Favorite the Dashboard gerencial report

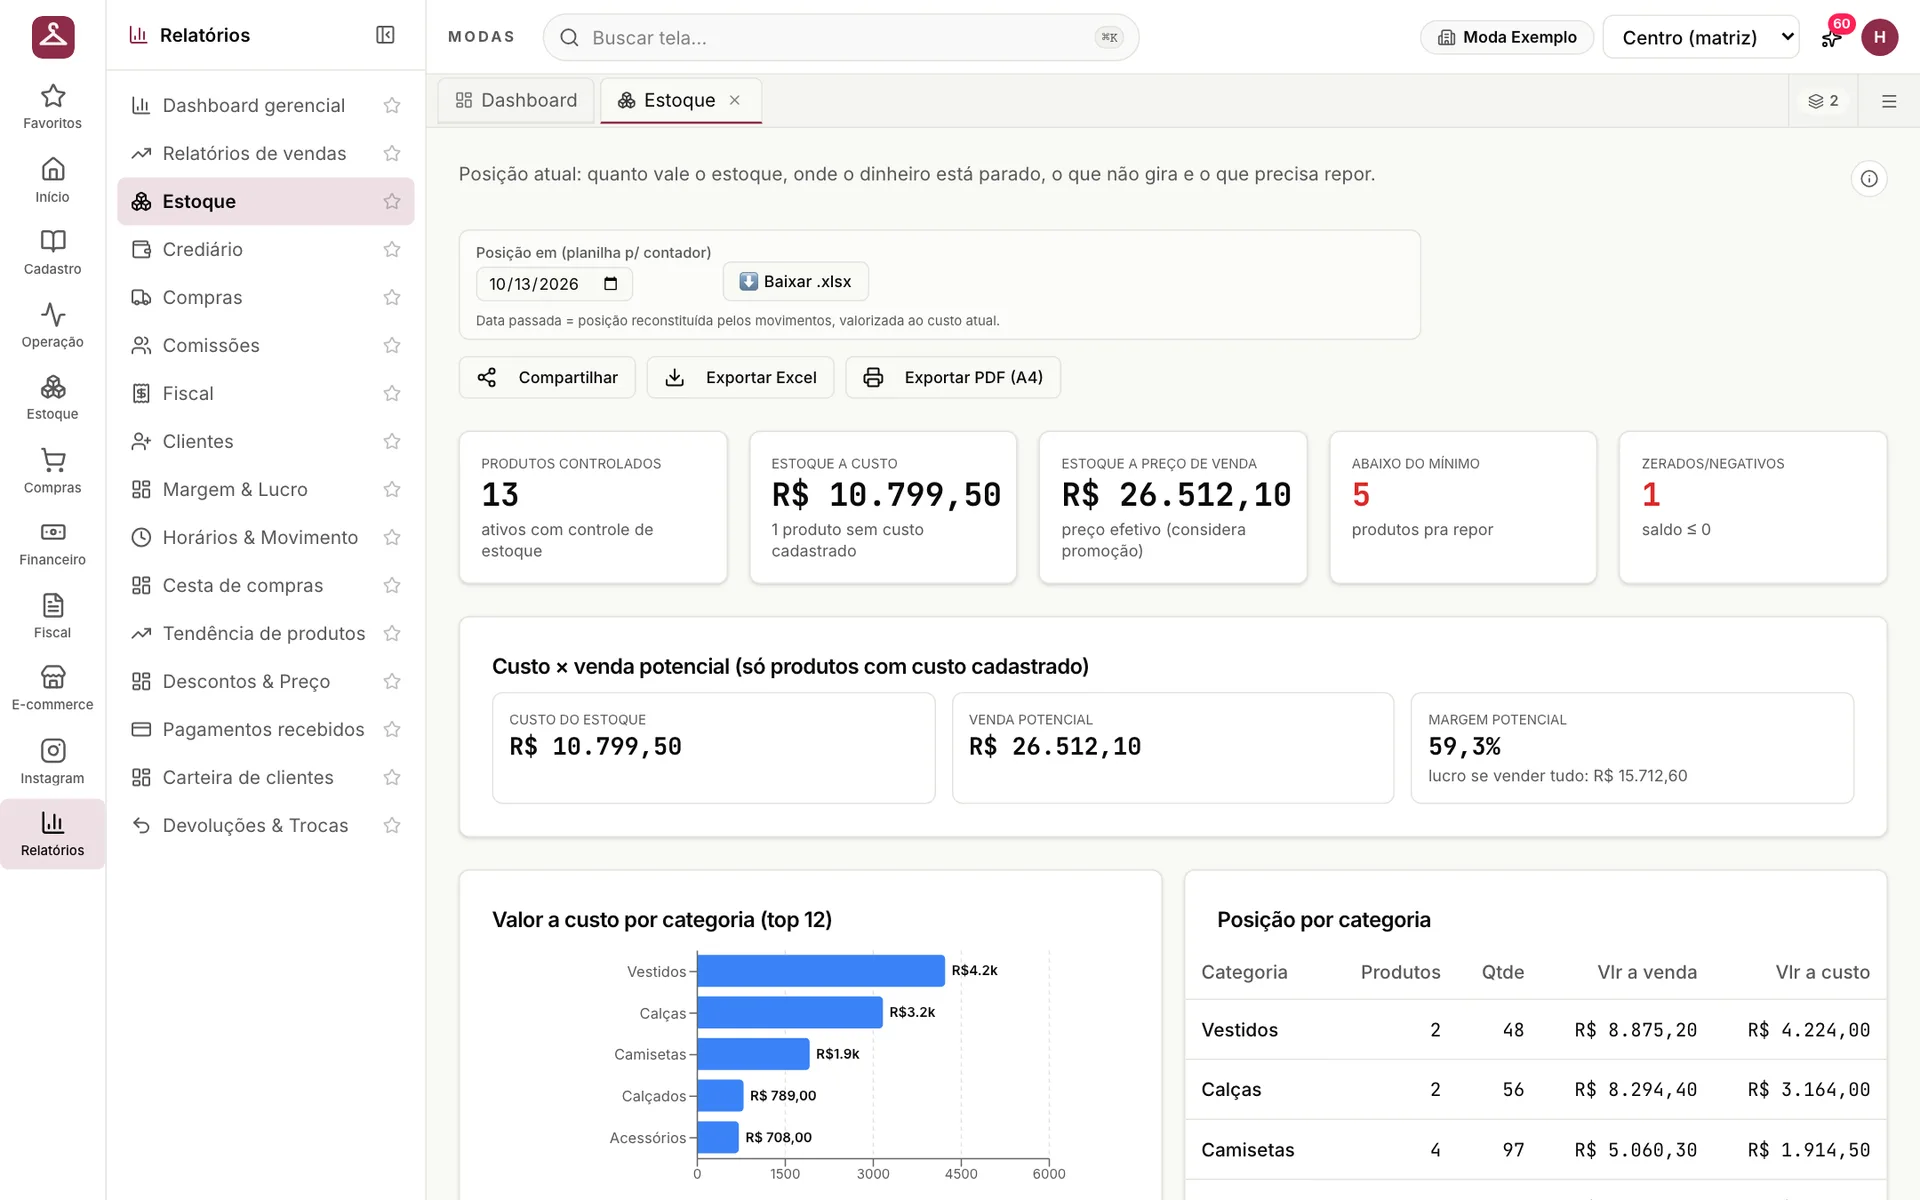pos(392,105)
